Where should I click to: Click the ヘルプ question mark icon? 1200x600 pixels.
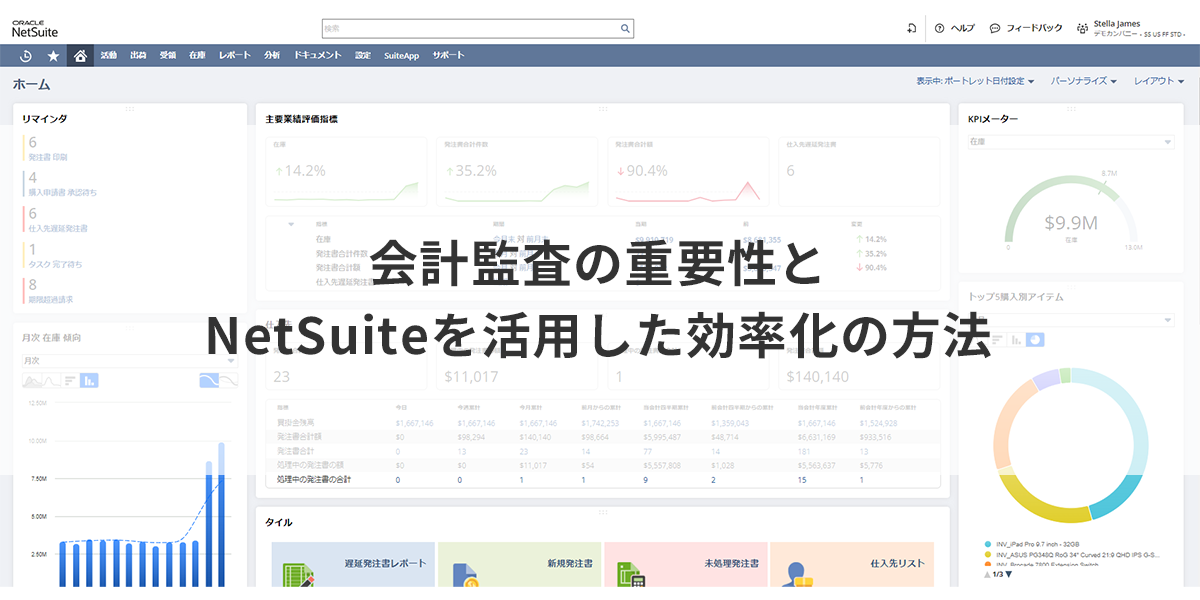pos(939,28)
